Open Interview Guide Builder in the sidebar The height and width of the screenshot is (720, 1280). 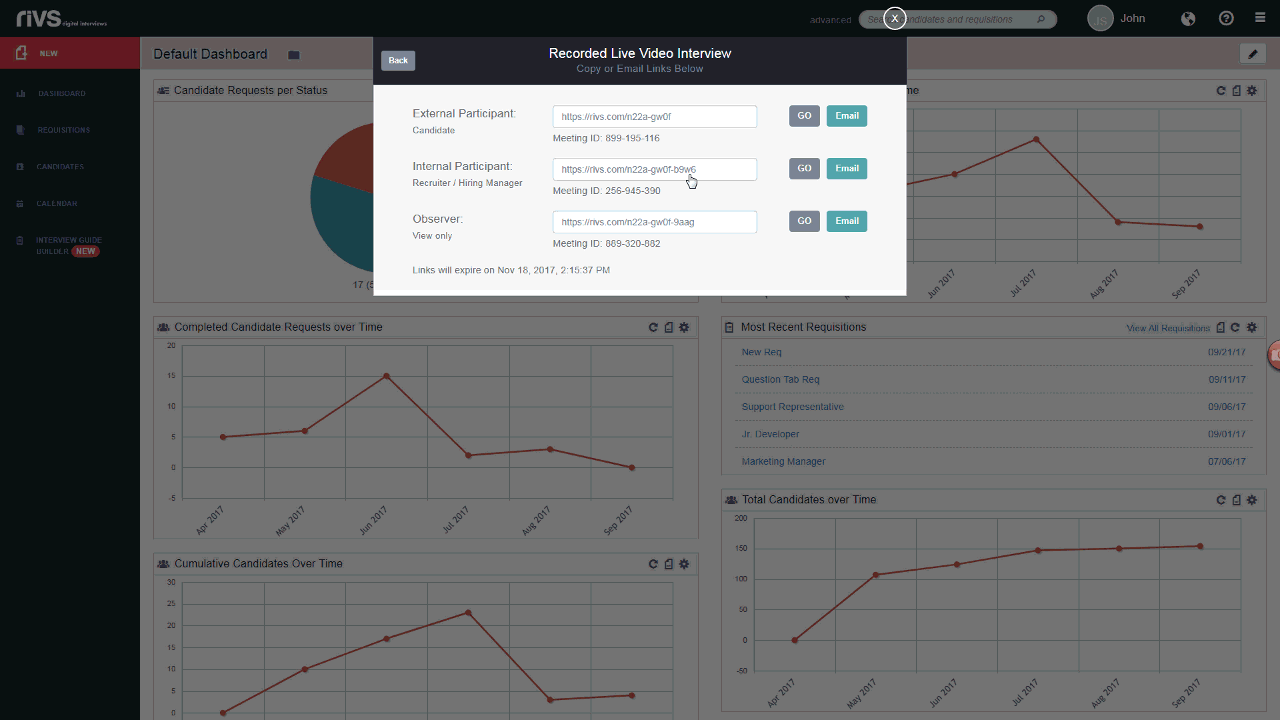click(68, 246)
